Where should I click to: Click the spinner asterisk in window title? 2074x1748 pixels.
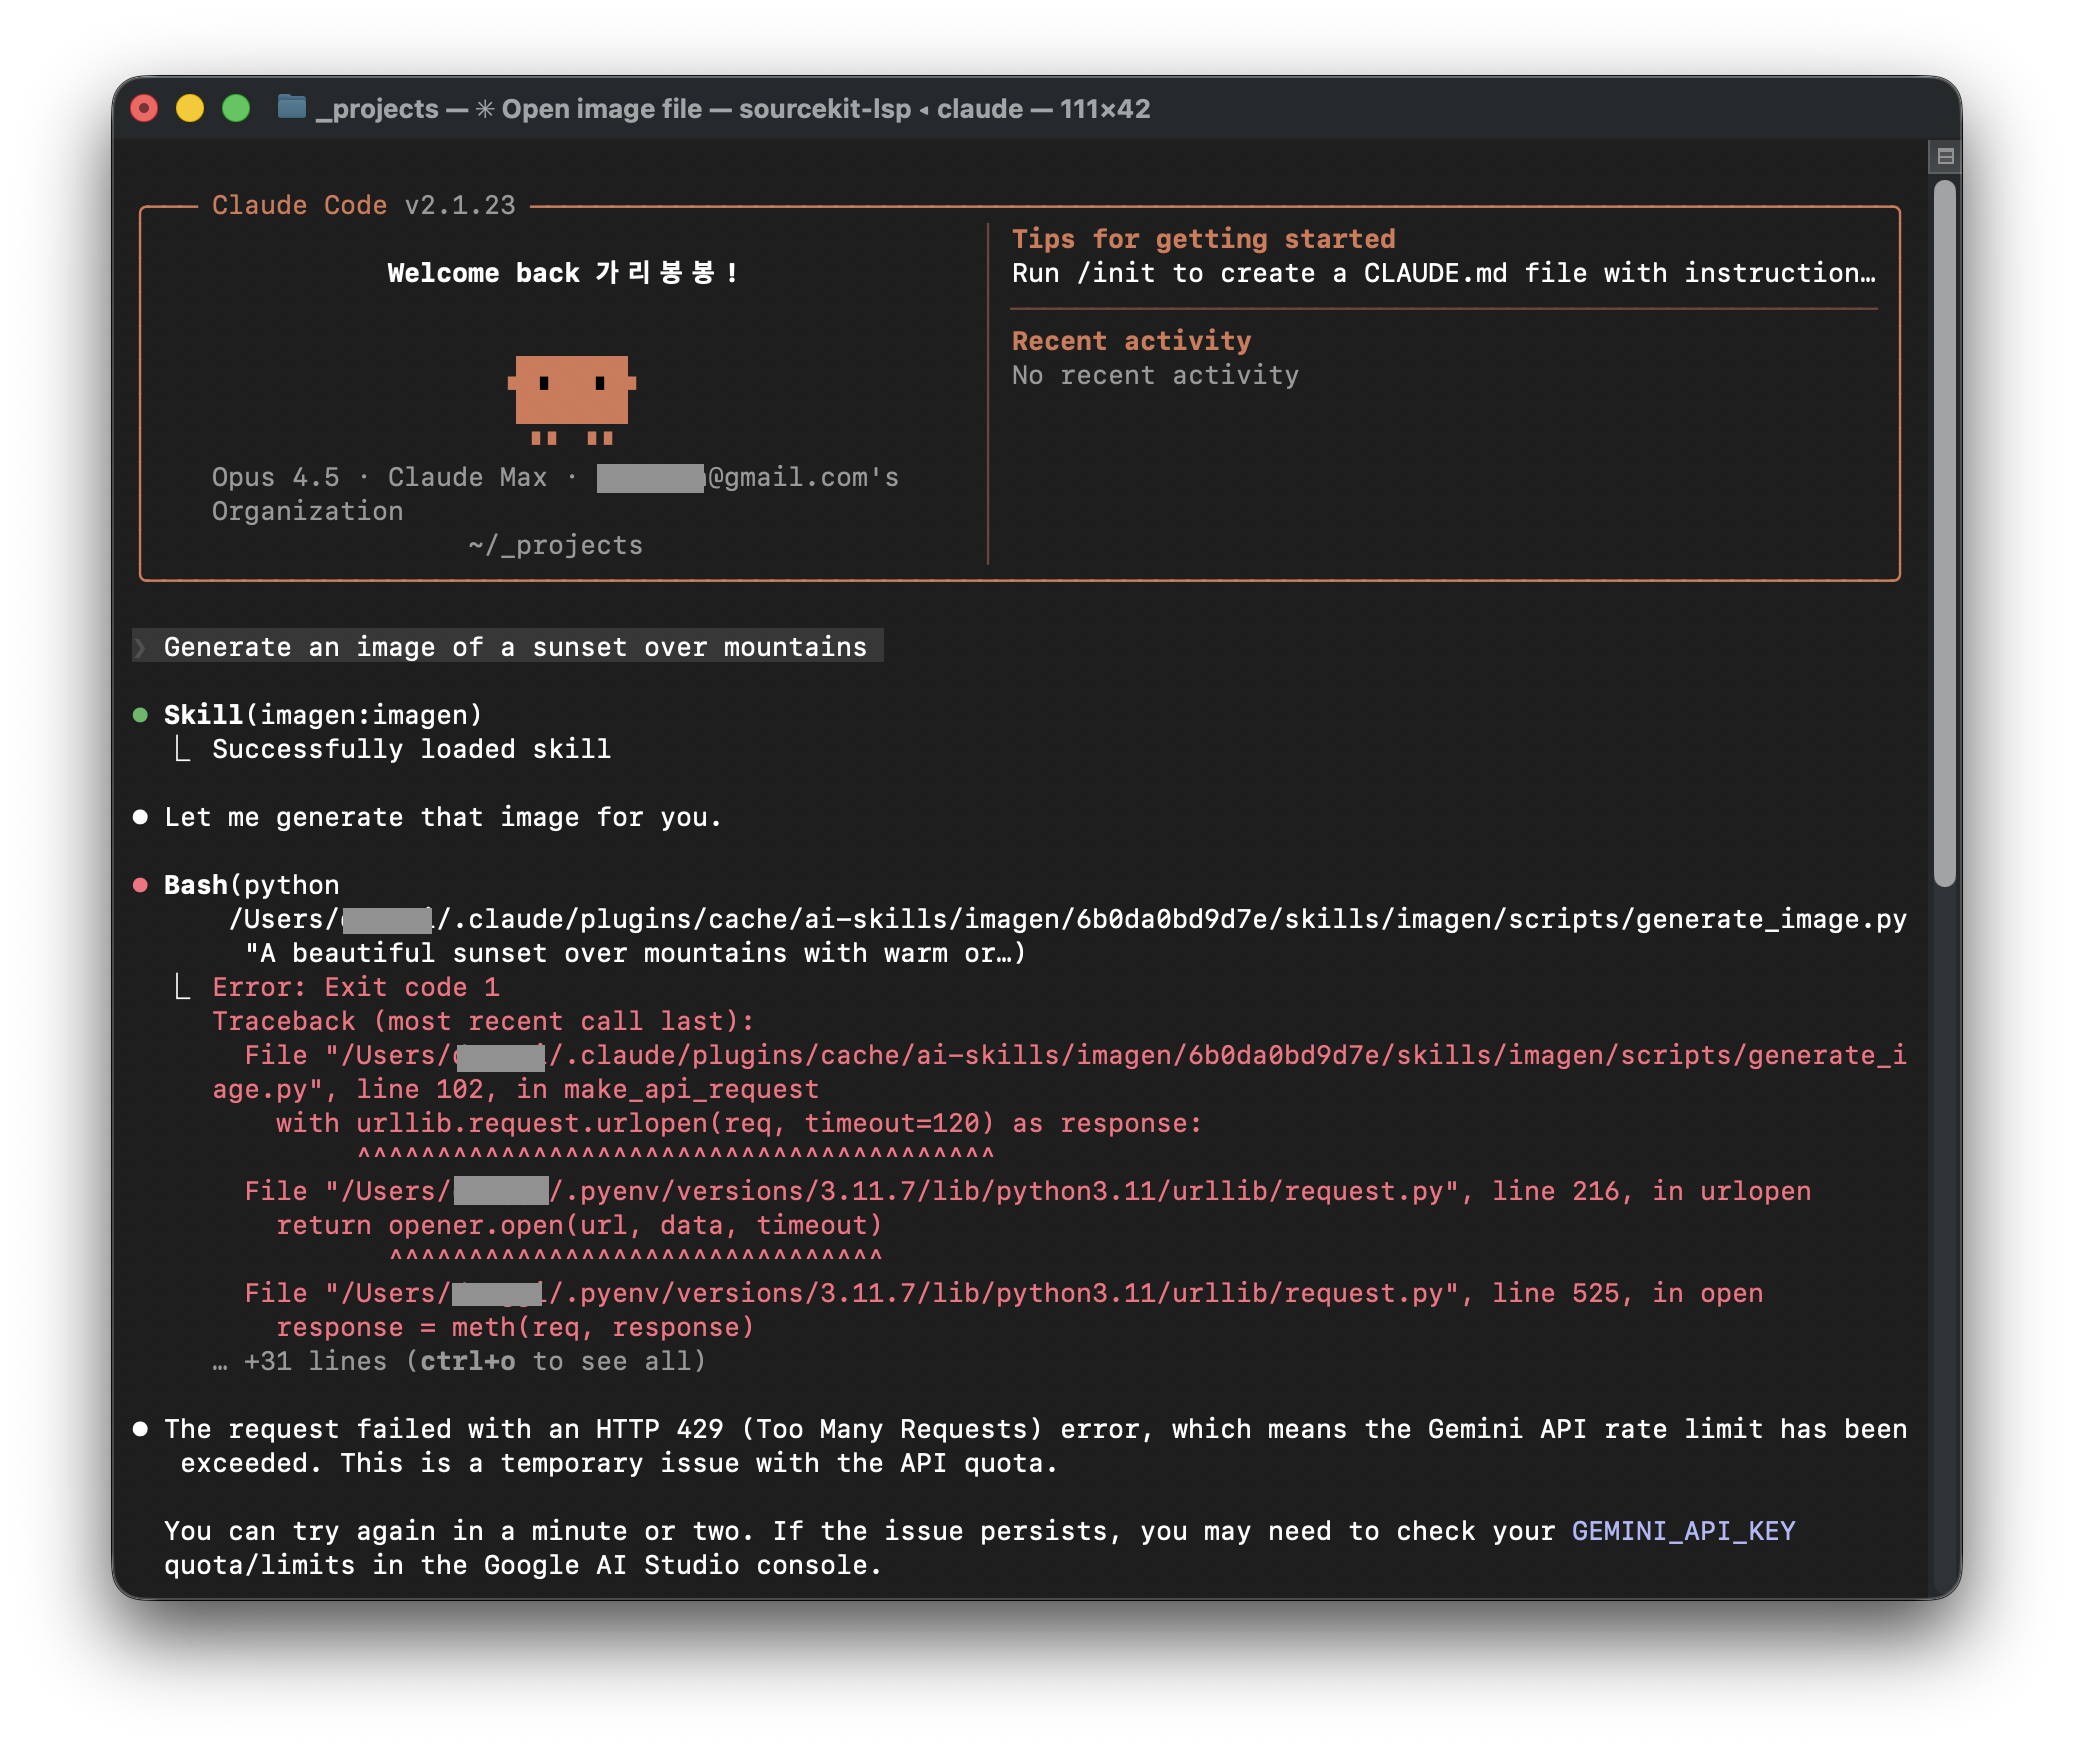[x=485, y=109]
